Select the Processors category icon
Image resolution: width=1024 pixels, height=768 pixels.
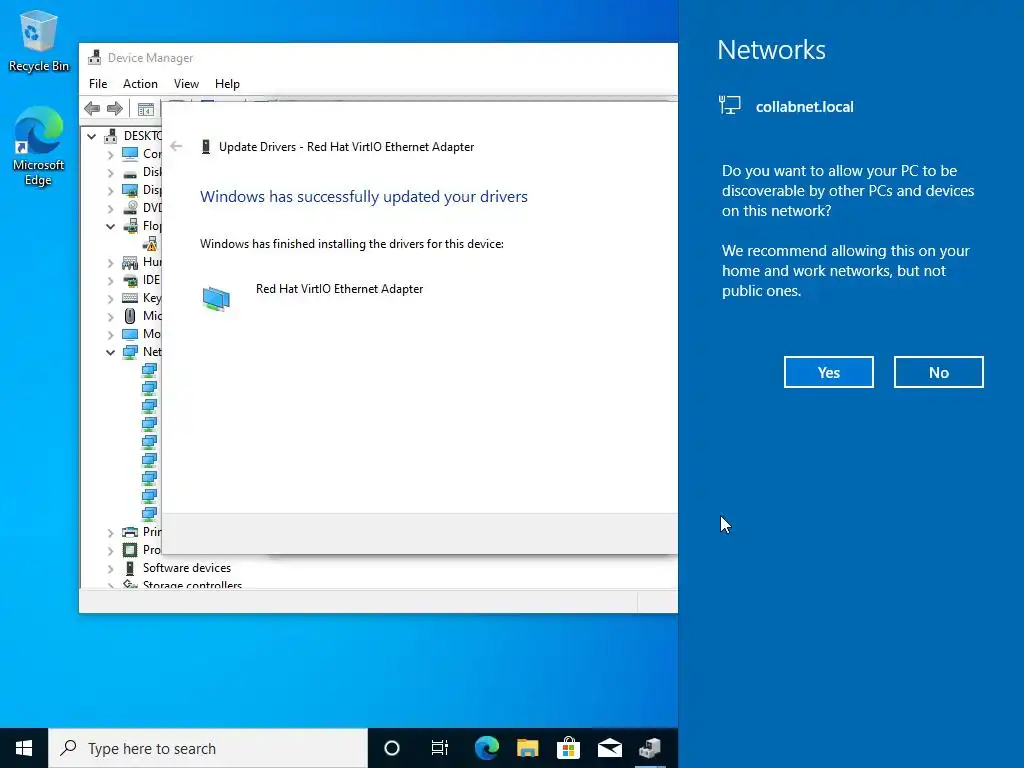130,550
